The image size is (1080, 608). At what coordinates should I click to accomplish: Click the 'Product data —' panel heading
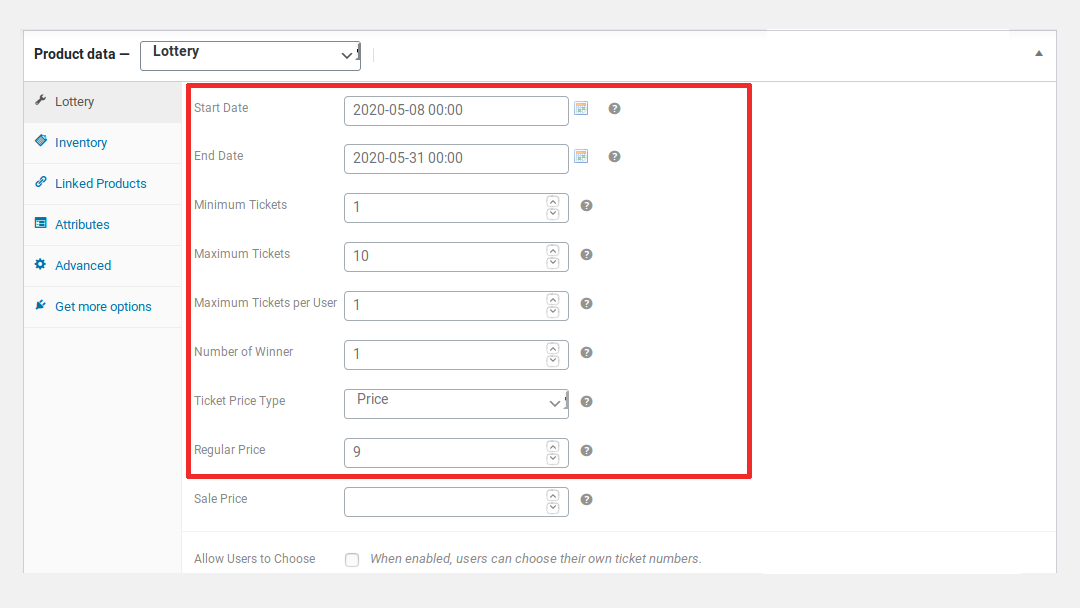81,54
